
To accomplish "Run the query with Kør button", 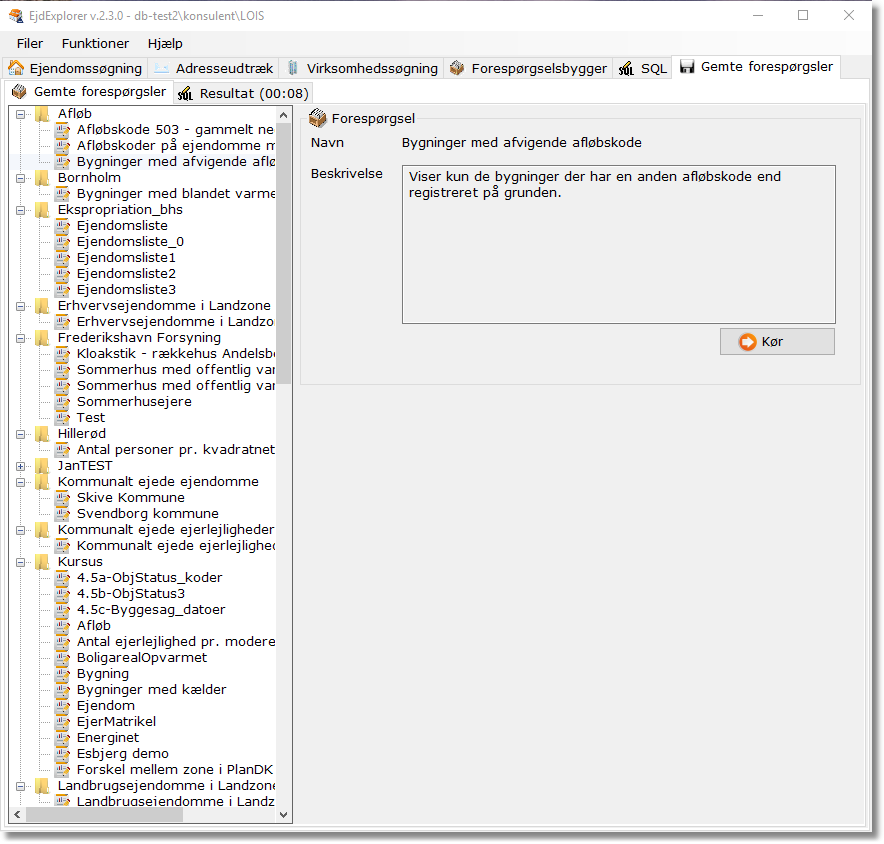I will click(x=777, y=342).
